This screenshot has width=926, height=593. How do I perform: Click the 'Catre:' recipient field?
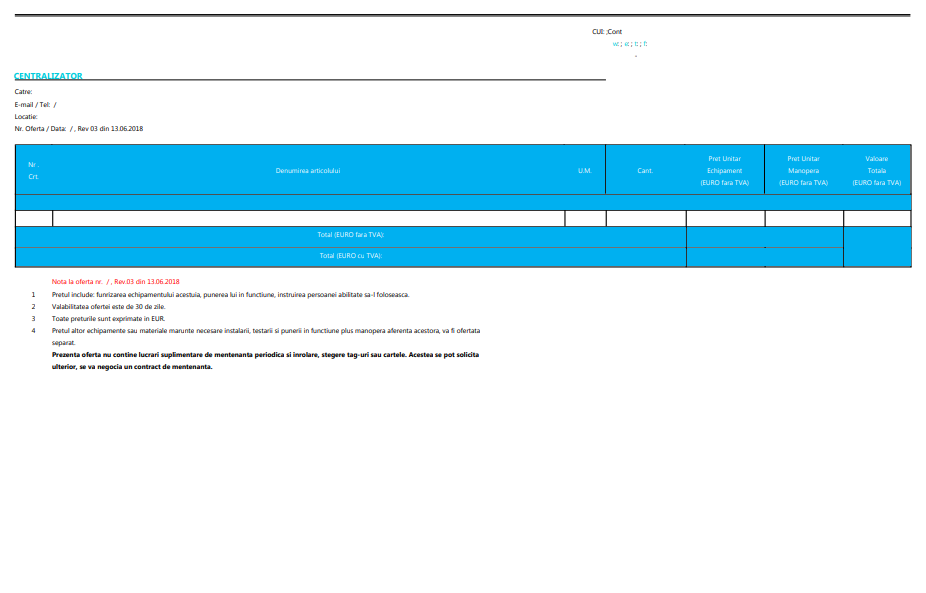pyautogui.click(x=23, y=92)
